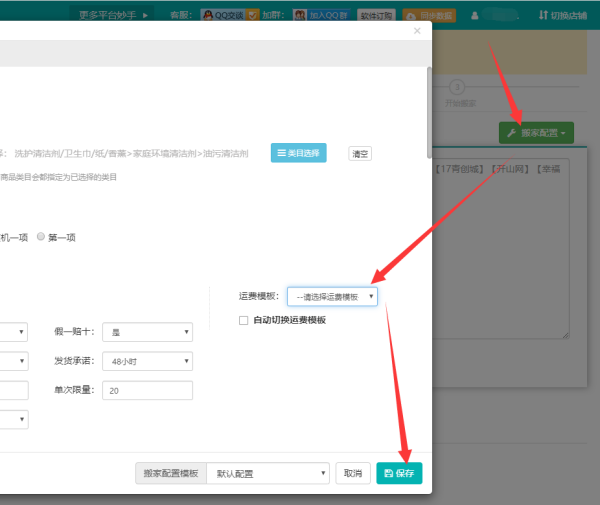The width and height of the screenshot is (600, 505).
Task: Click the QQ交谈 customer service icon
Action: coord(224,15)
